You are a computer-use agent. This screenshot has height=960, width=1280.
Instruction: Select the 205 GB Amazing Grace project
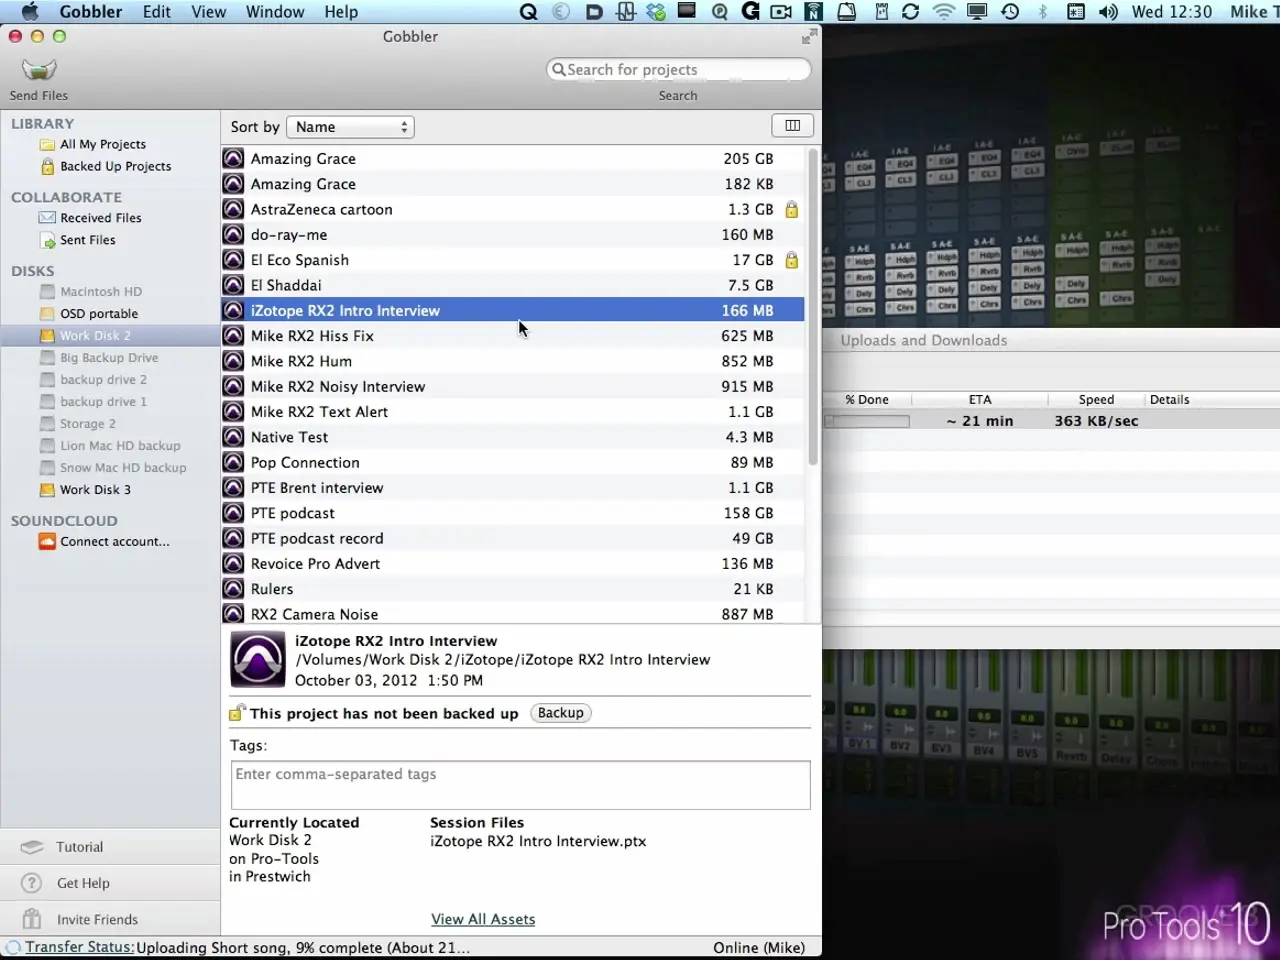click(x=512, y=159)
